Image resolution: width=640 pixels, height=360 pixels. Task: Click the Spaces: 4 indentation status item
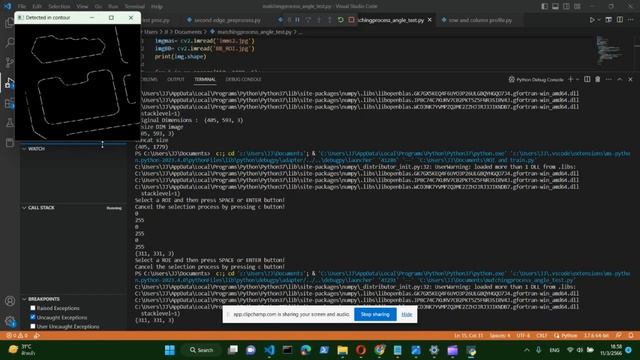point(500,336)
